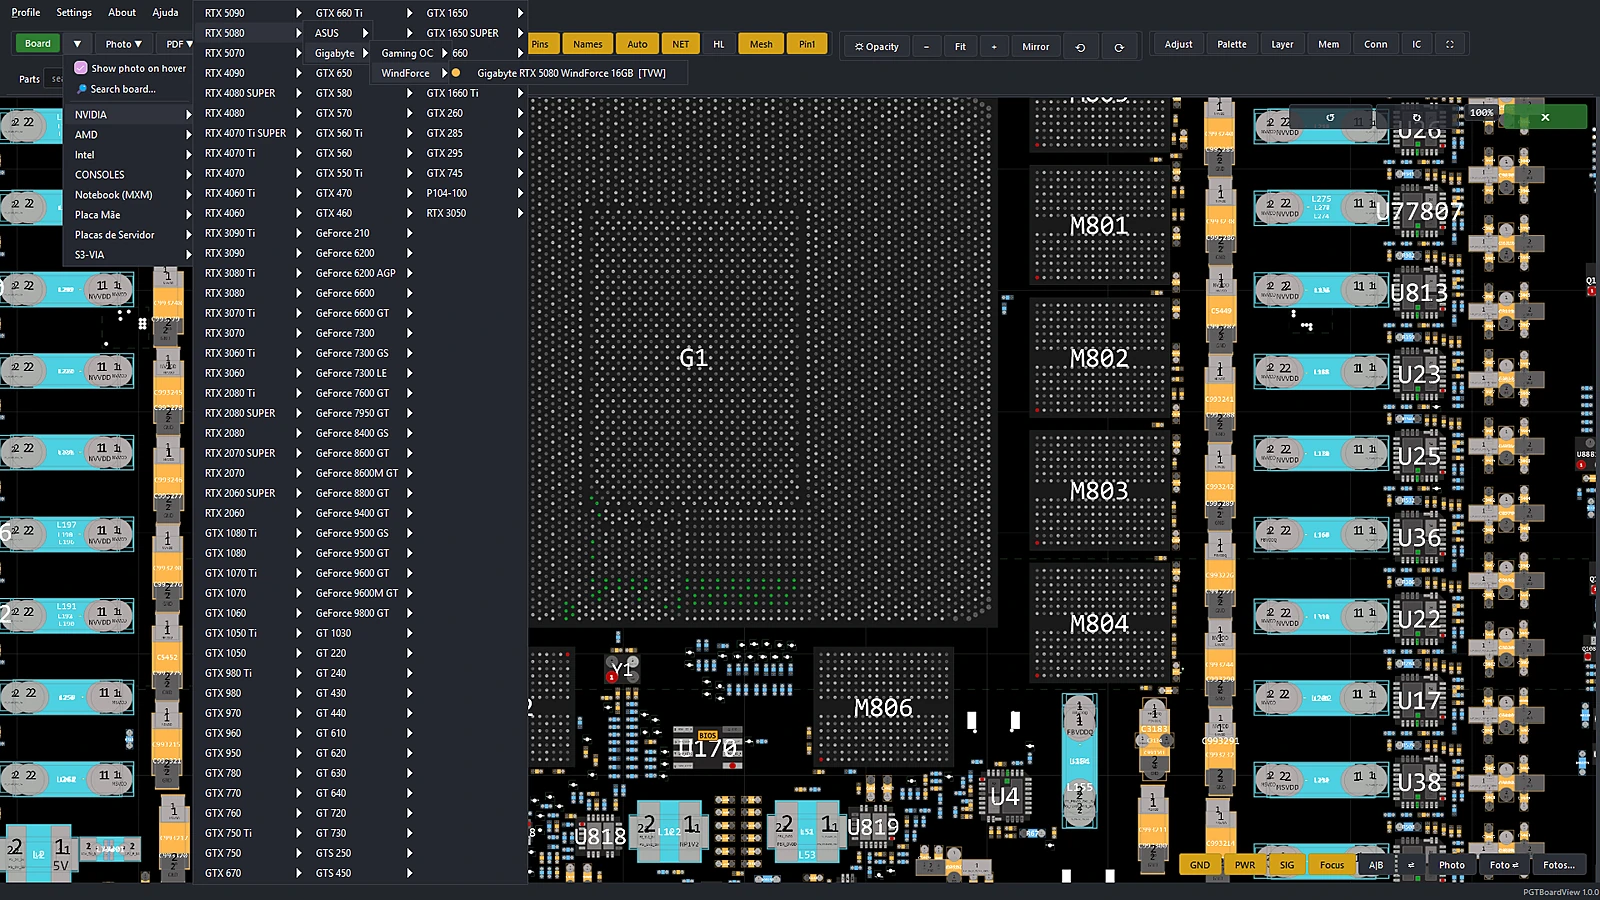Click the swap arrows icon beside A|B
This screenshot has height=900, width=1600.
pos(1411,865)
